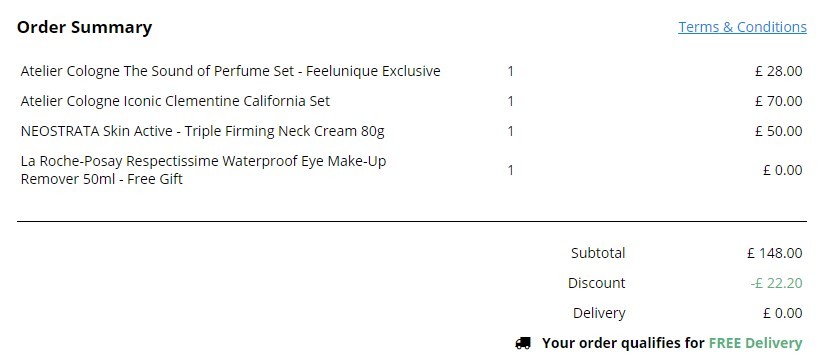
Task: Click NEOSTRATA Triple Firming Neck Cream item
Action: [202, 131]
